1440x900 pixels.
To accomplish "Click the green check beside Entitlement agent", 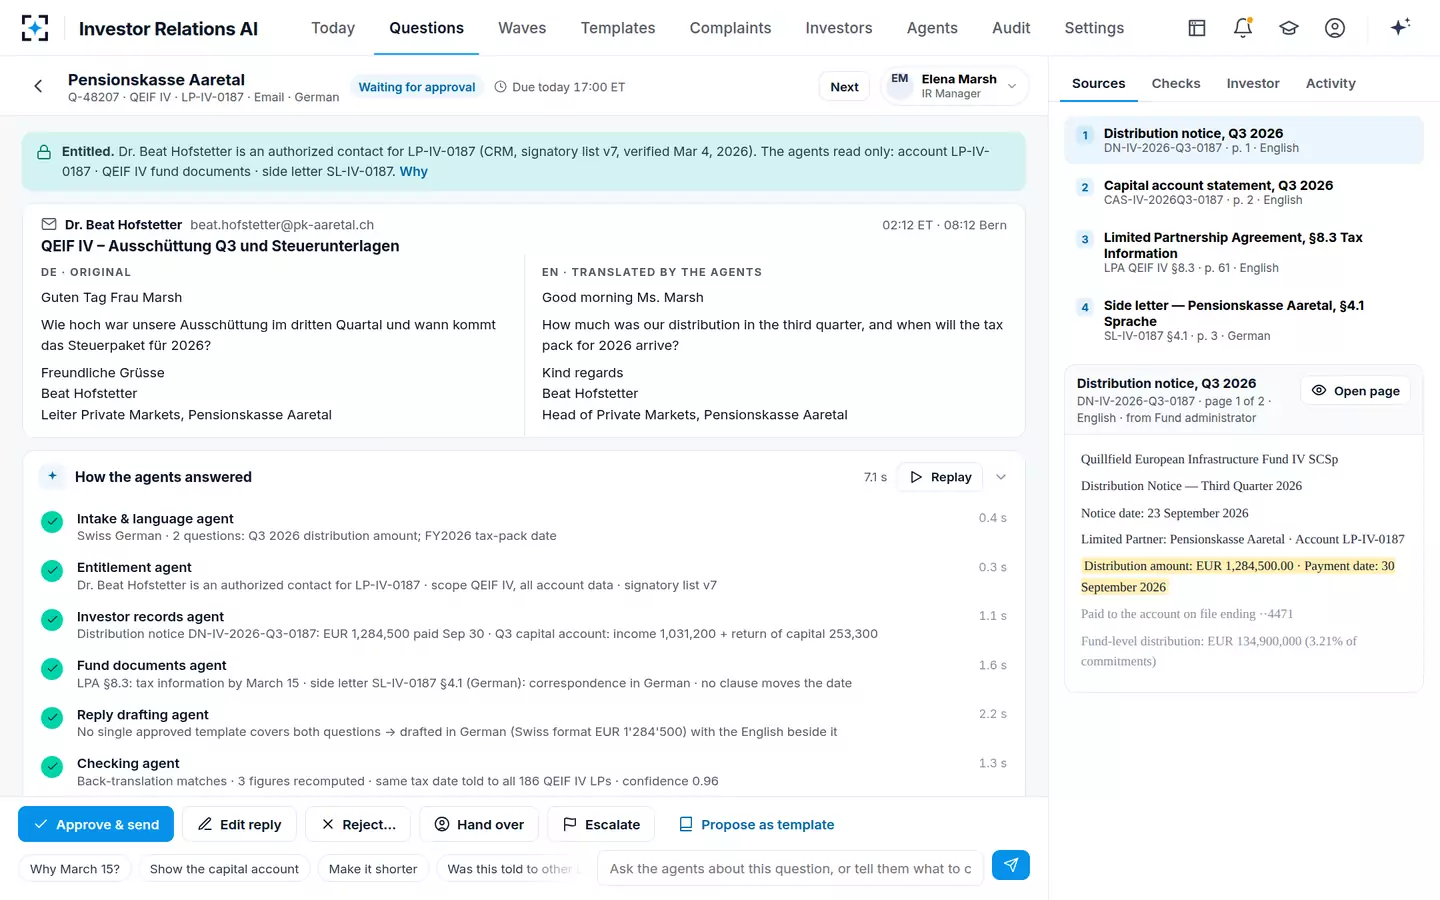I will (52, 571).
